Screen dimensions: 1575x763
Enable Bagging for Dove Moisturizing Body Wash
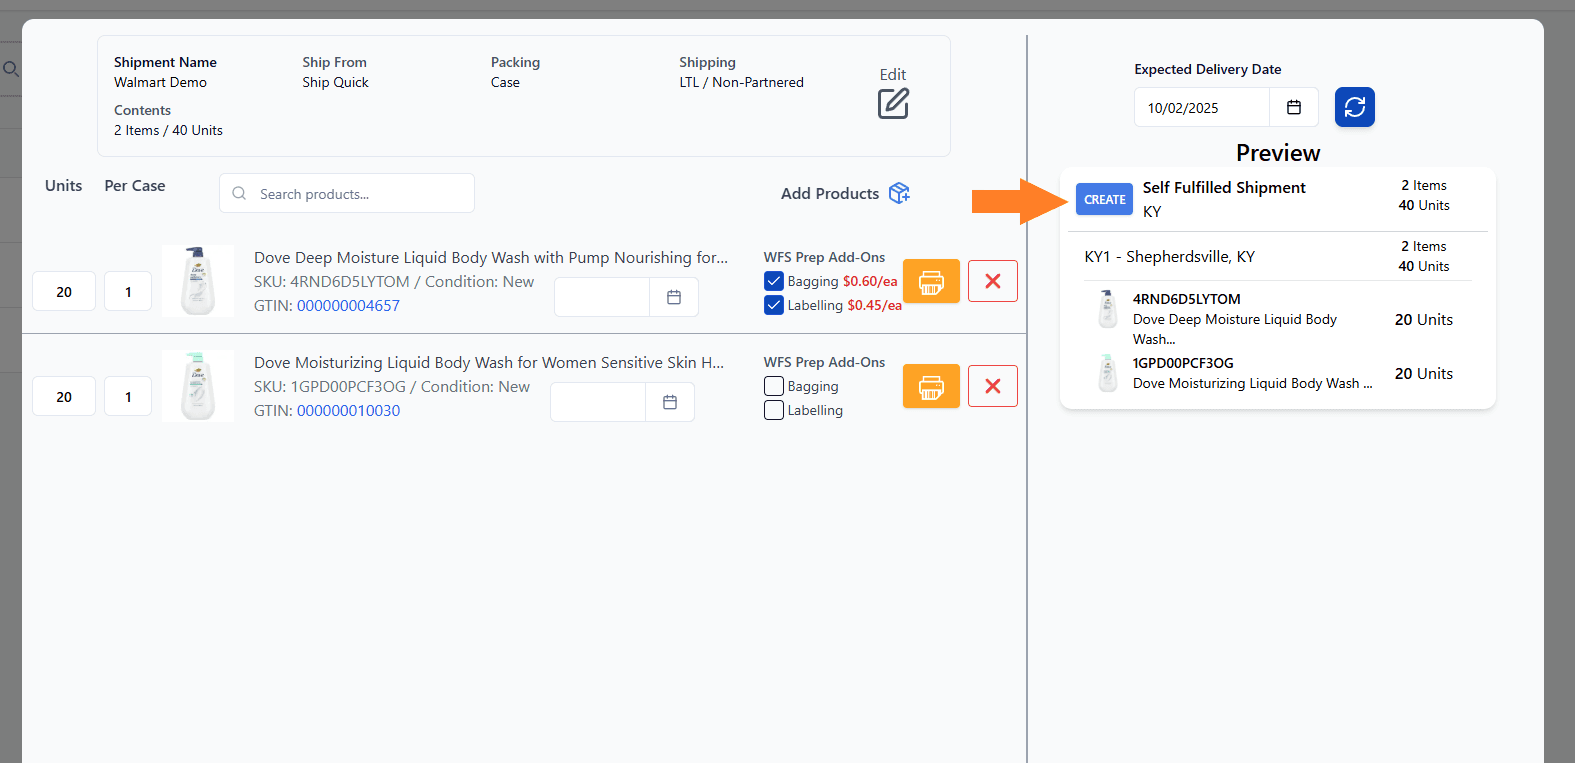click(x=774, y=386)
